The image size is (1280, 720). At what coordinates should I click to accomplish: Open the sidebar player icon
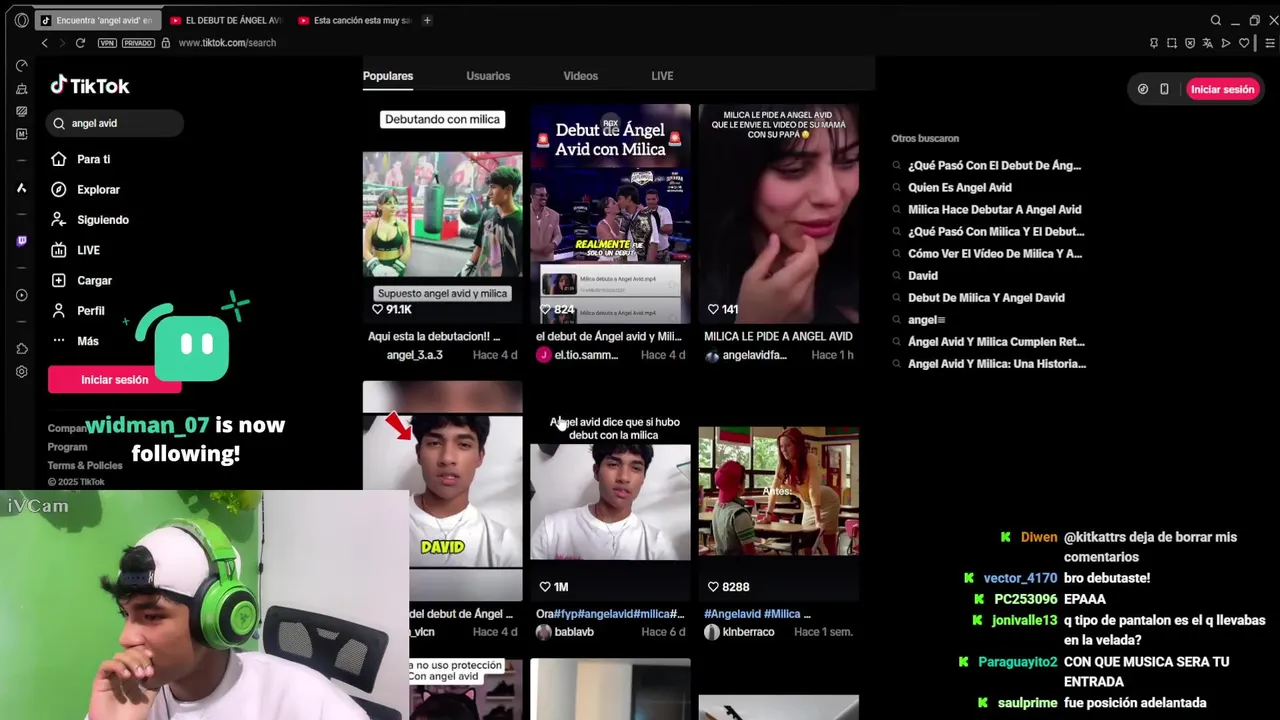pyautogui.click(x=21, y=295)
